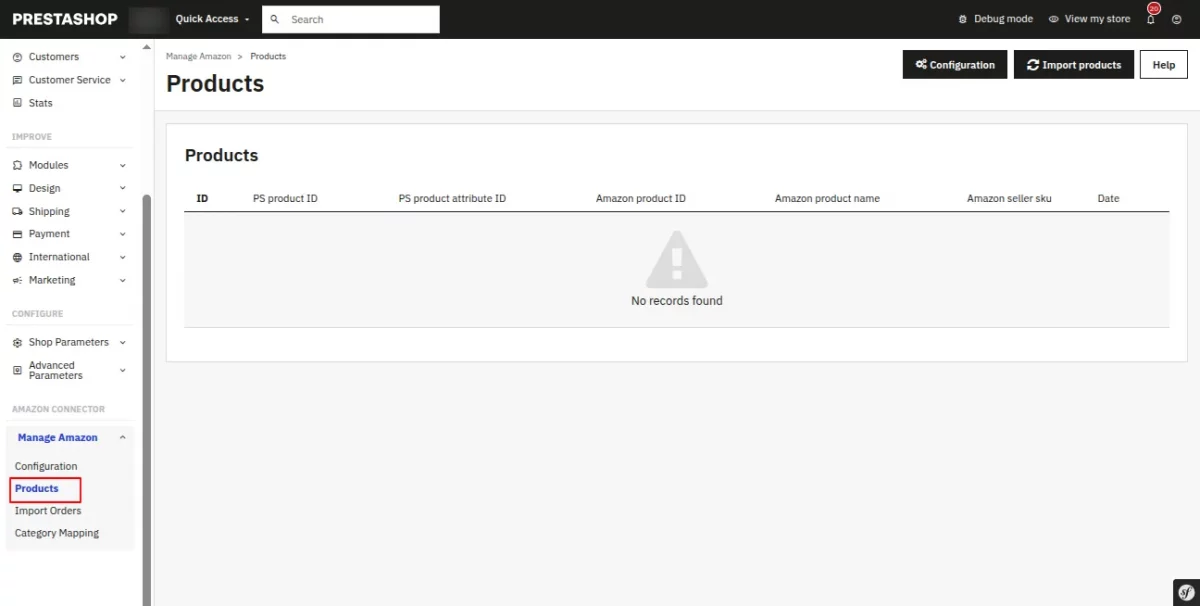Image resolution: width=1200 pixels, height=606 pixels.
Task: Open Category Mapping from the sidebar
Action: [x=56, y=532]
